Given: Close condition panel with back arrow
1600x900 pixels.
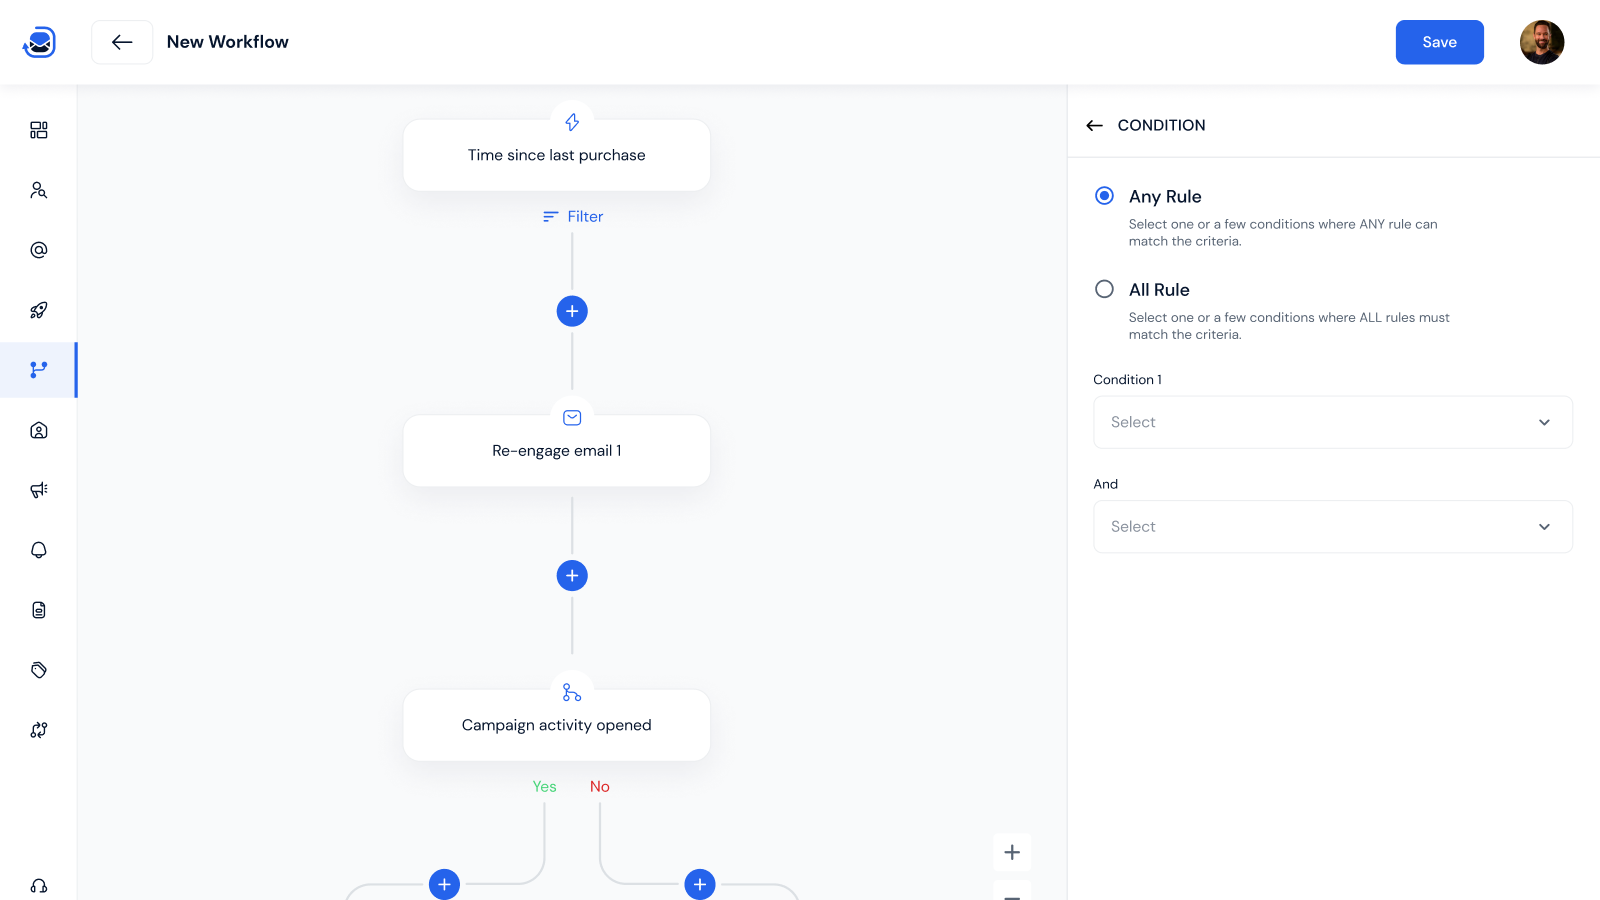Looking at the screenshot, I should [1095, 125].
